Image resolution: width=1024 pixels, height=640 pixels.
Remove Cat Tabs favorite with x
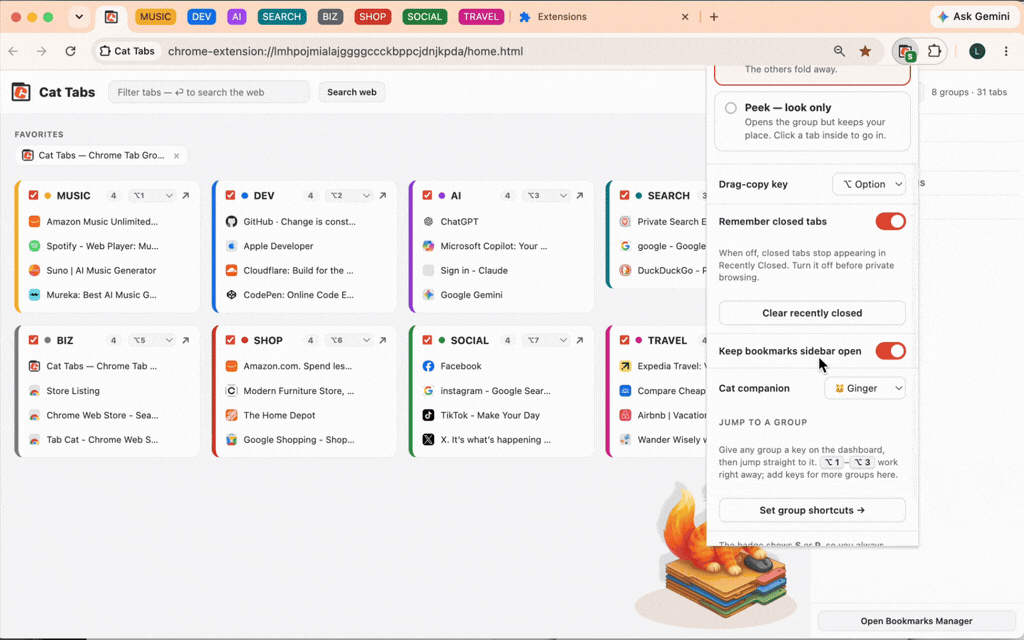(176, 156)
